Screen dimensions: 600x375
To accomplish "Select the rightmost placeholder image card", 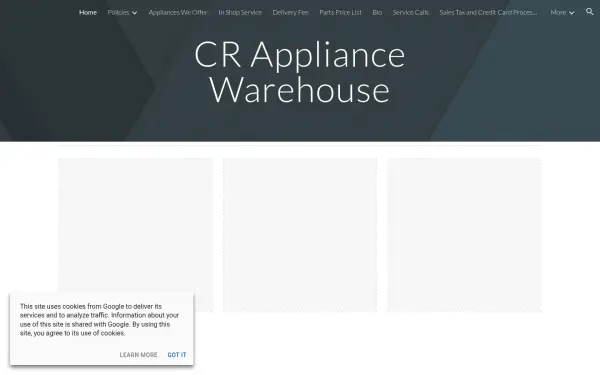I will click(465, 235).
